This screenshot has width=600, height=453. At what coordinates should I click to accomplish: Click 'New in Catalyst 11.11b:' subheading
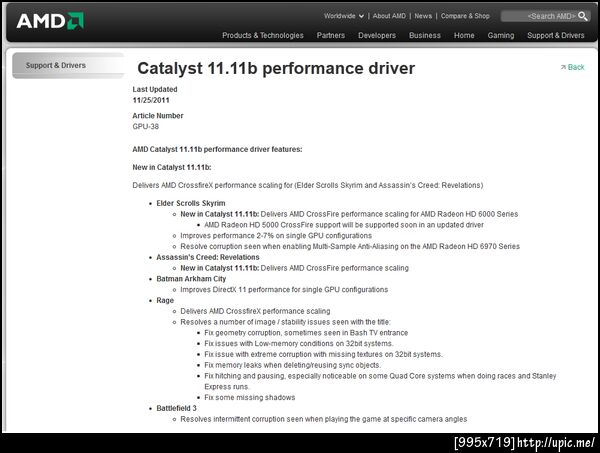(x=171, y=167)
